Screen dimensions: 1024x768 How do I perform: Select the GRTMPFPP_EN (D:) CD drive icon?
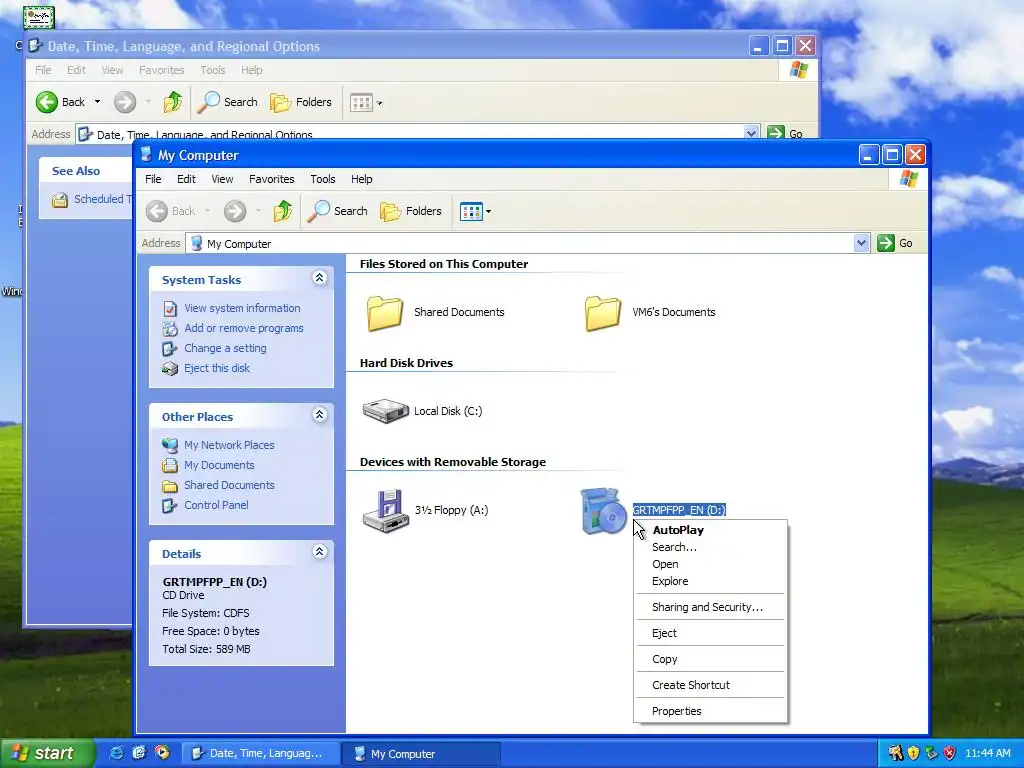tap(603, 511)
